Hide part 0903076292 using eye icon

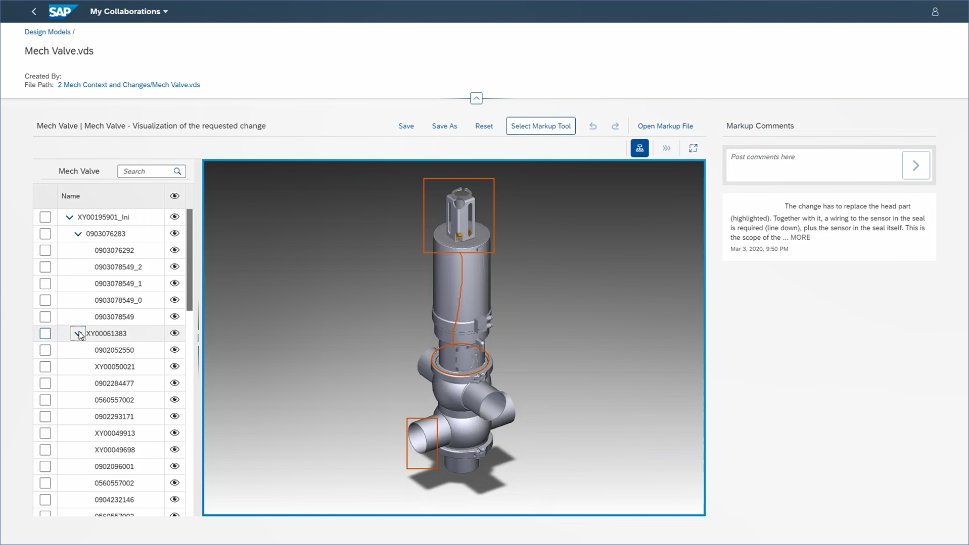174,250
